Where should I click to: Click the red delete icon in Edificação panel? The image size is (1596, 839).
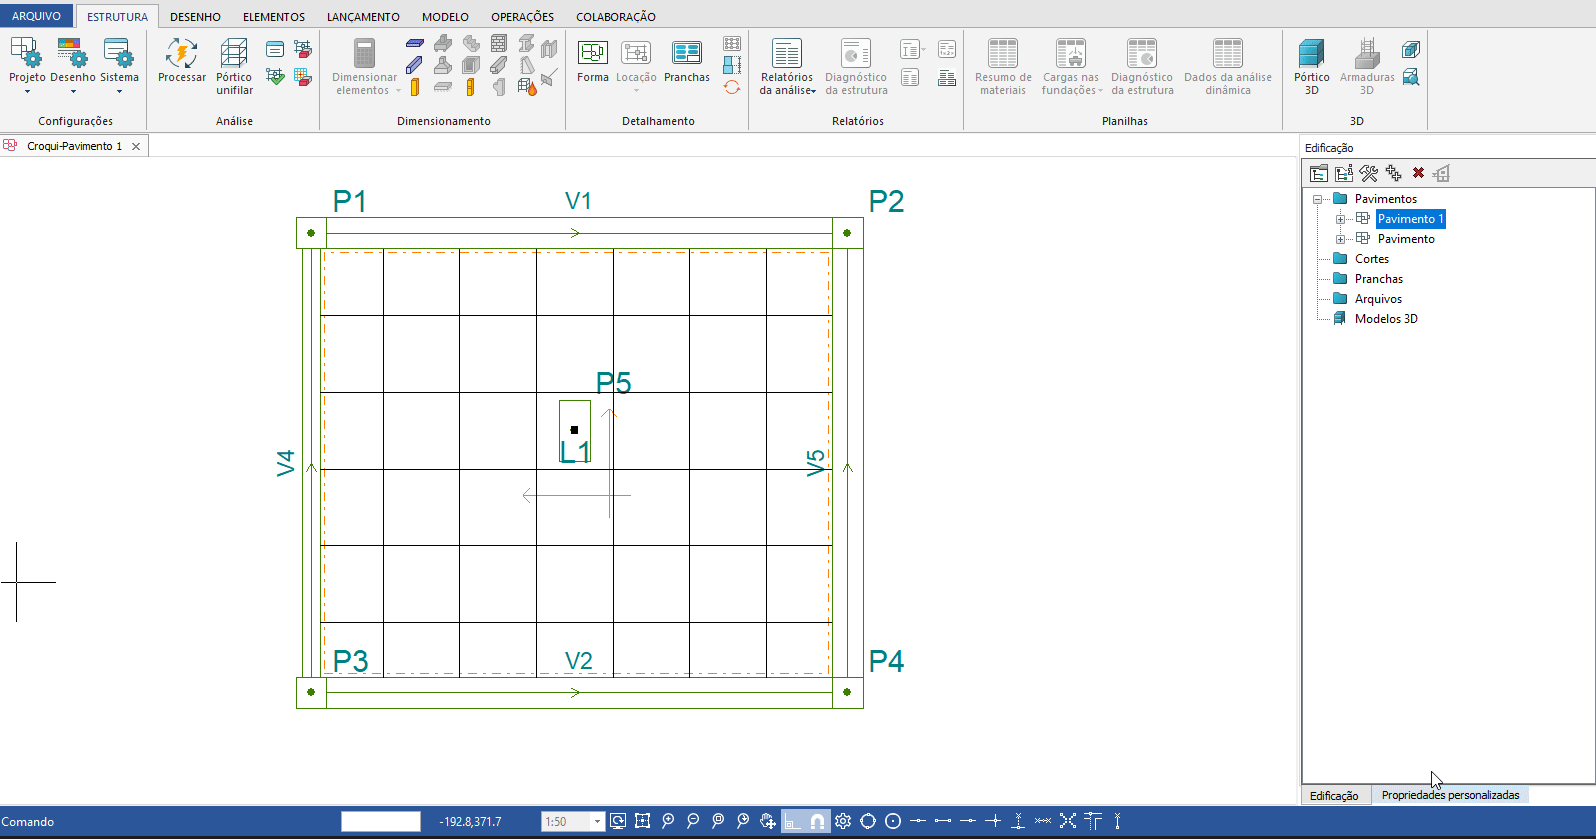pyautogui.click(x=1418, y=173)
